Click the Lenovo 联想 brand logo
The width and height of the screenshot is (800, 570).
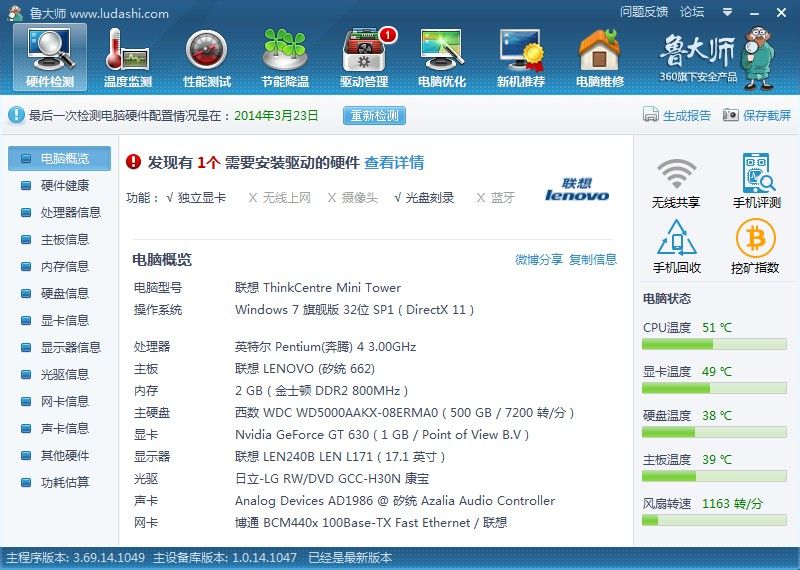coord(577,190)
